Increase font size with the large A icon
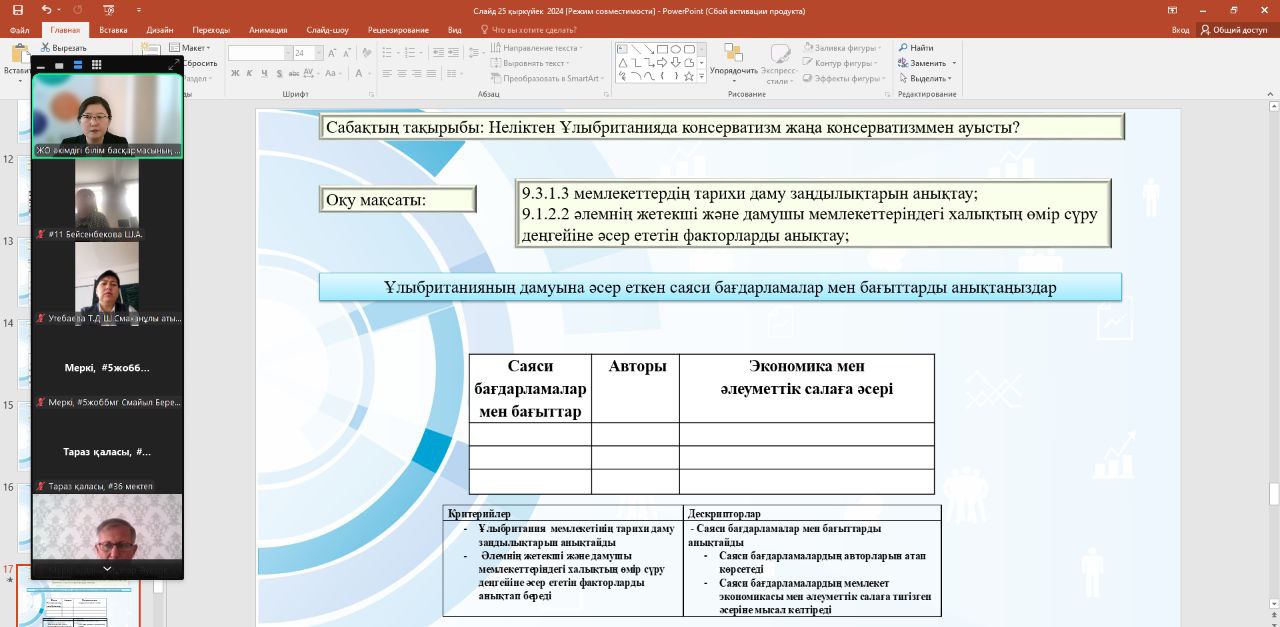The width and height of the screenshot is (1280, 627). point(330,53)
